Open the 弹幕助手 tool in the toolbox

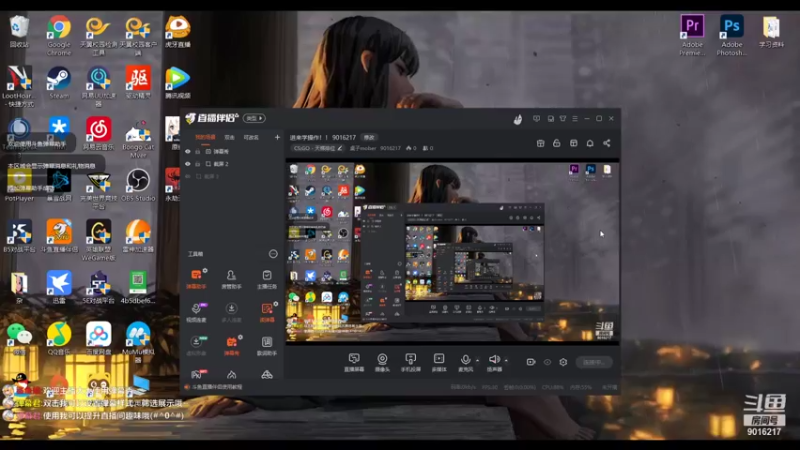coord(196,280)
